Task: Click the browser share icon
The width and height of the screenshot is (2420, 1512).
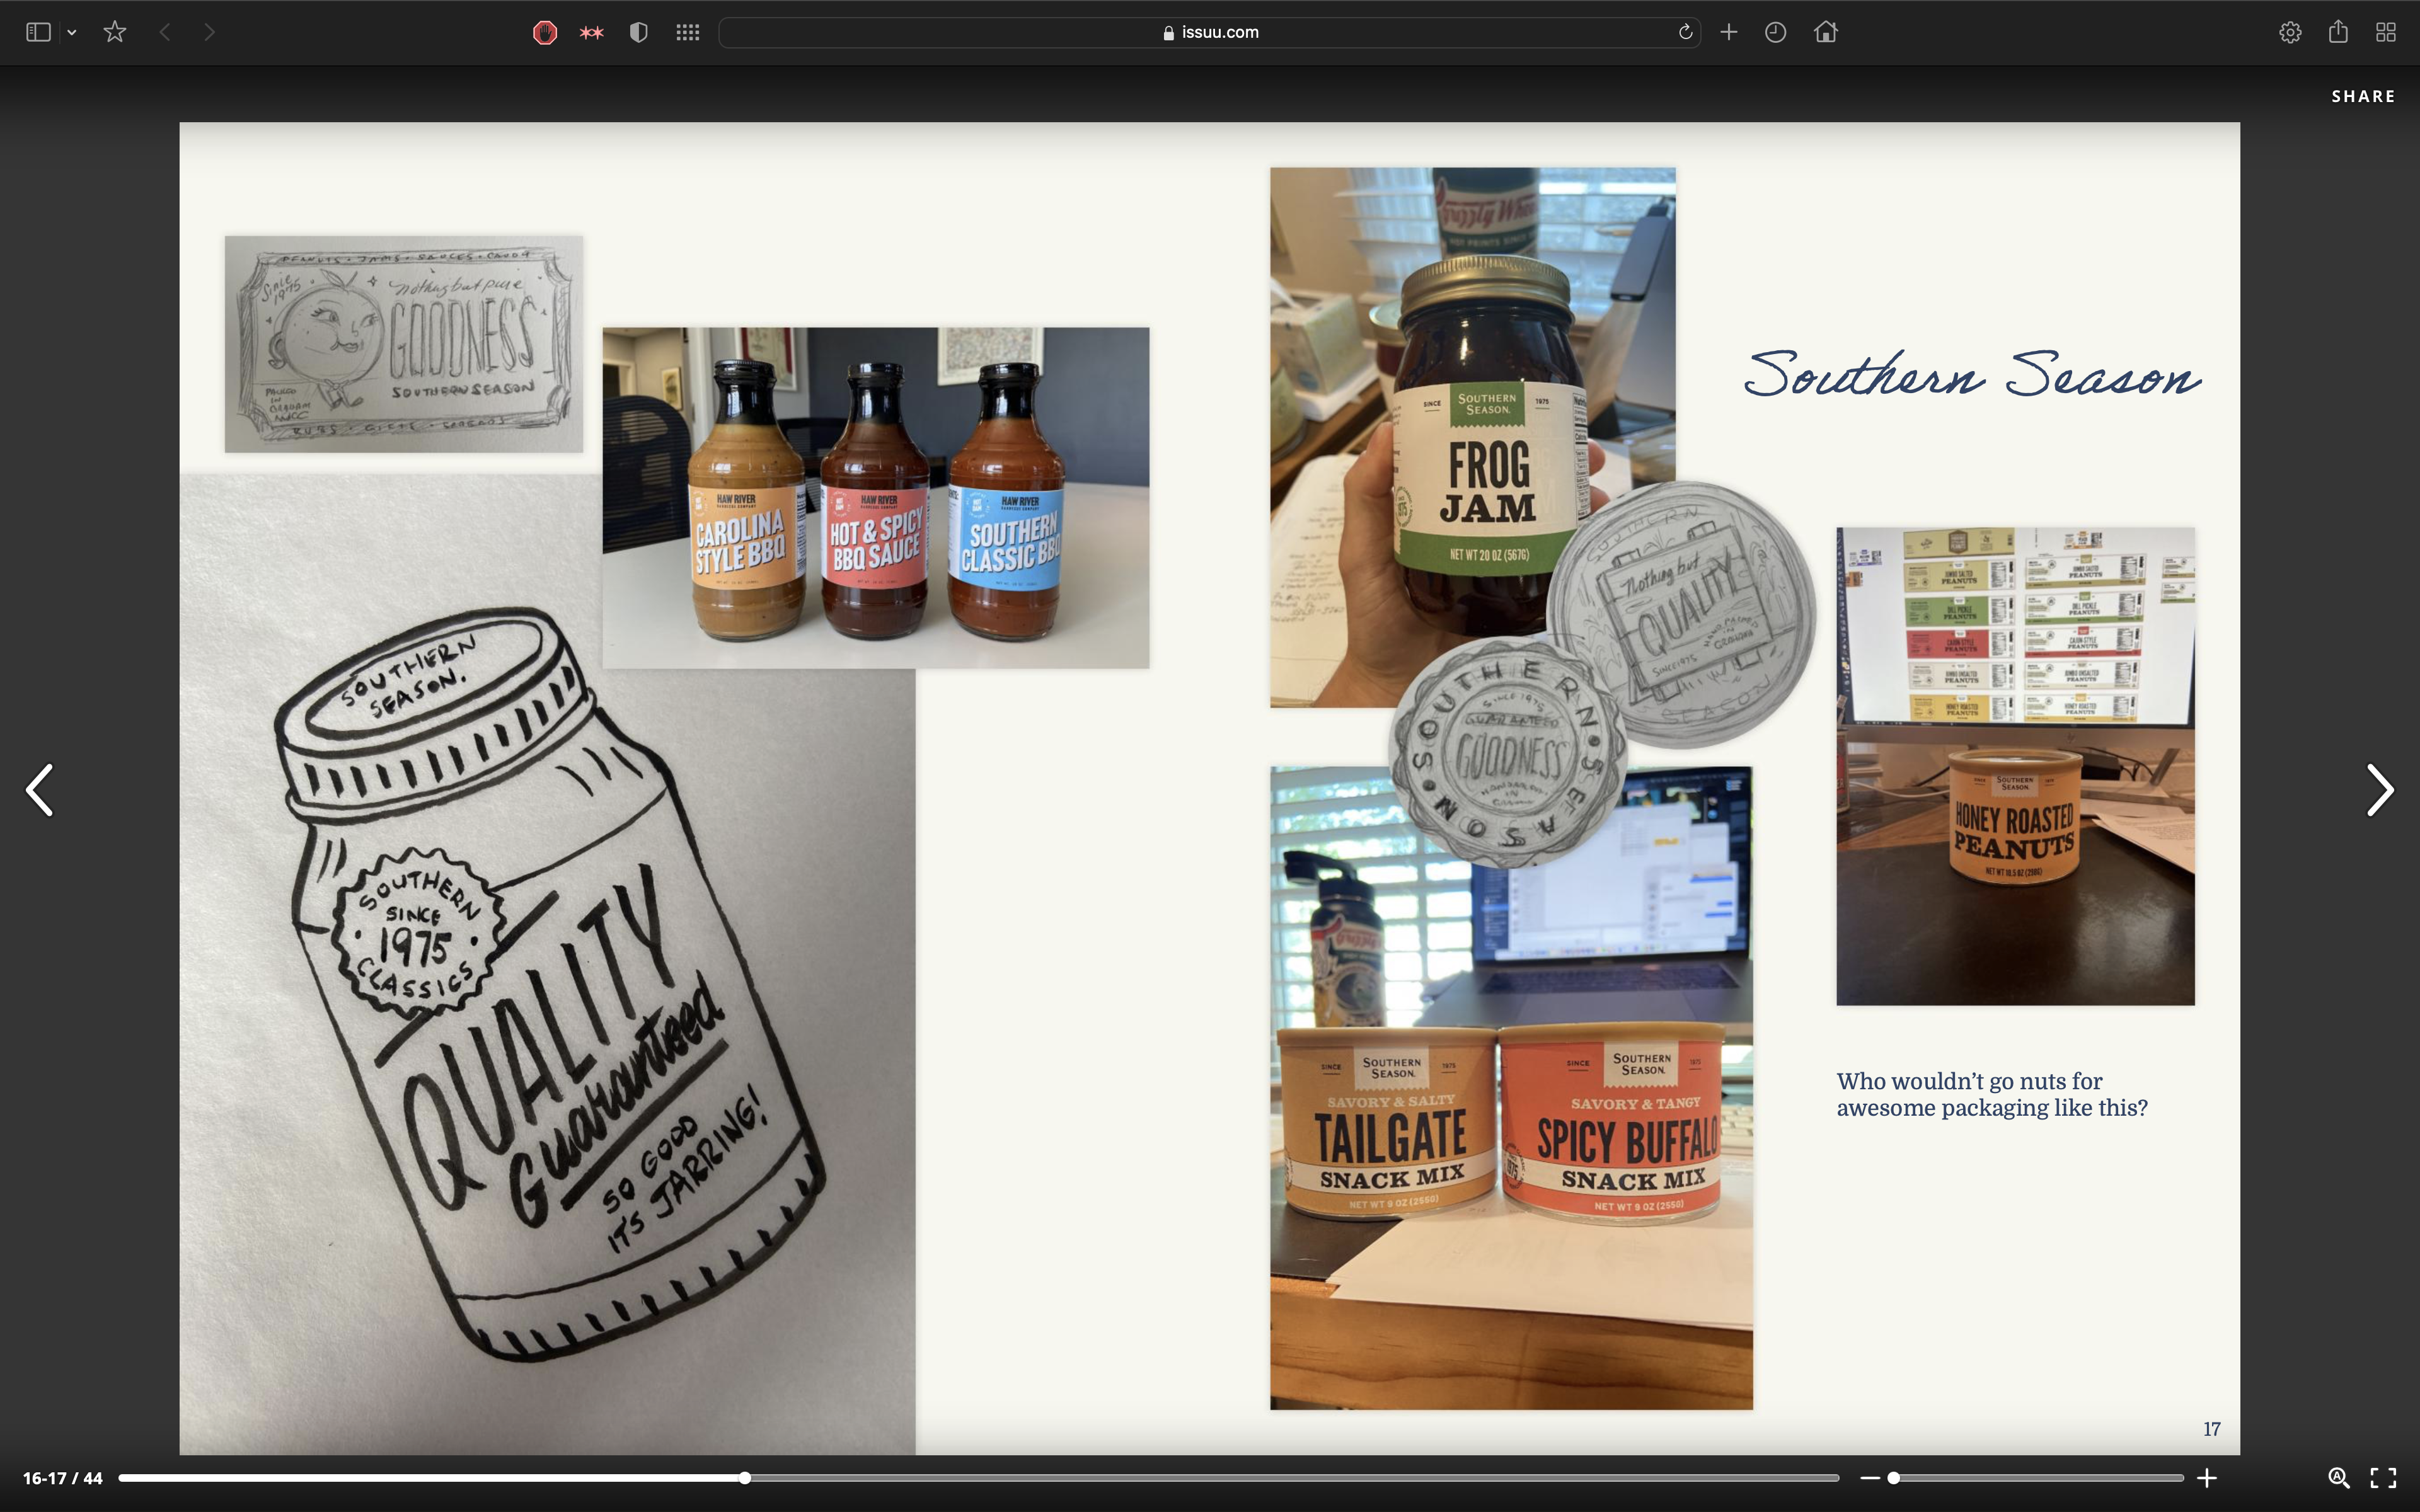Action: click(2338, 32)
